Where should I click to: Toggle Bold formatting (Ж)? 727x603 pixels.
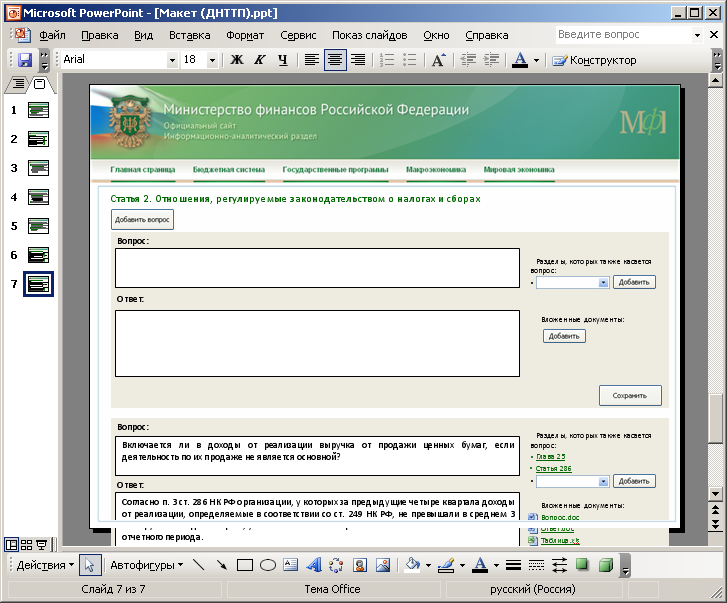[x=237, y=60]
